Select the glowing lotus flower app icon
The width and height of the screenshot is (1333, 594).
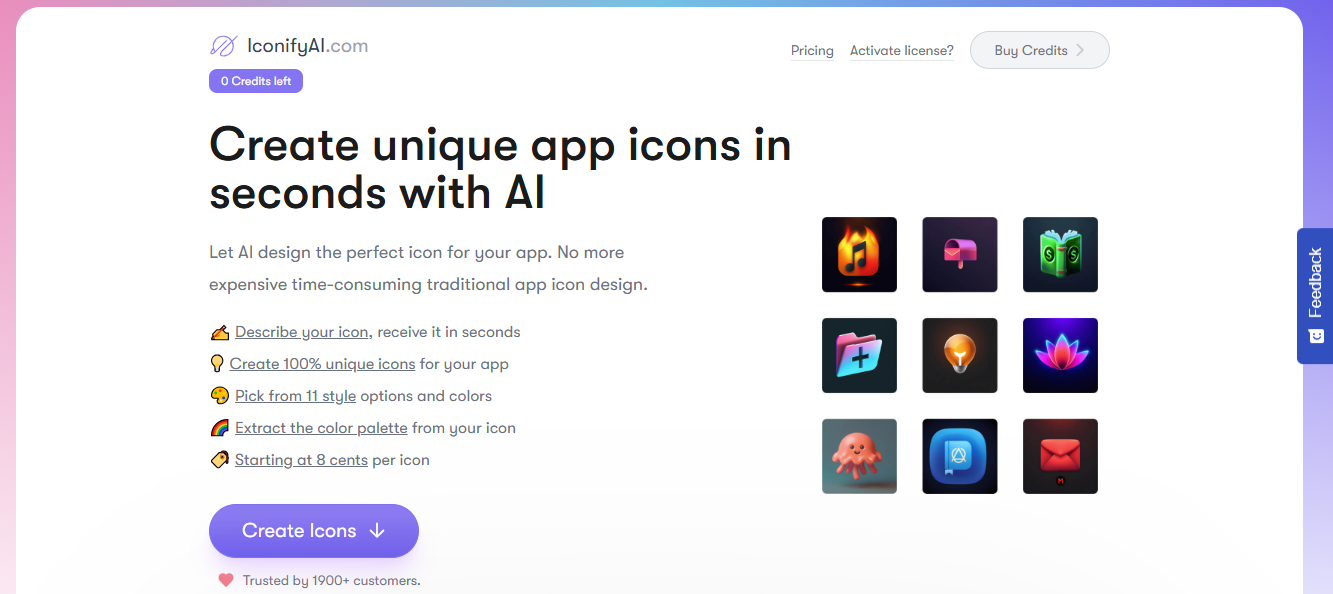click(1060, 356)
